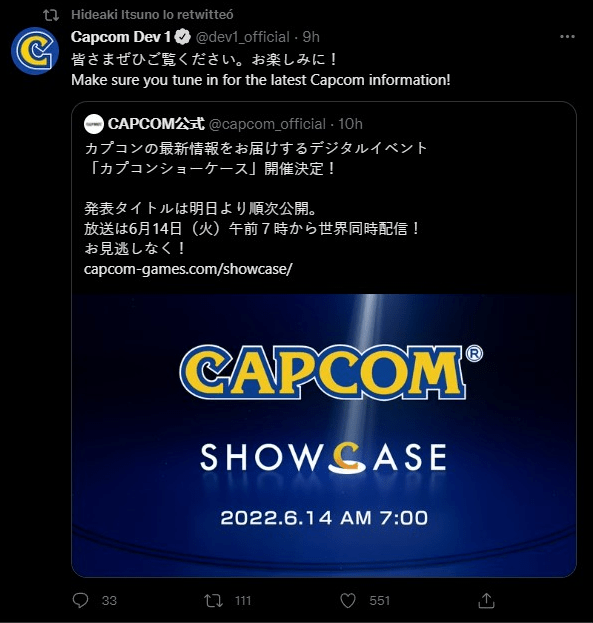Viewport: 593px width, 623px height.
Task: Click the 551 likes count
Action: coord(380,600)
